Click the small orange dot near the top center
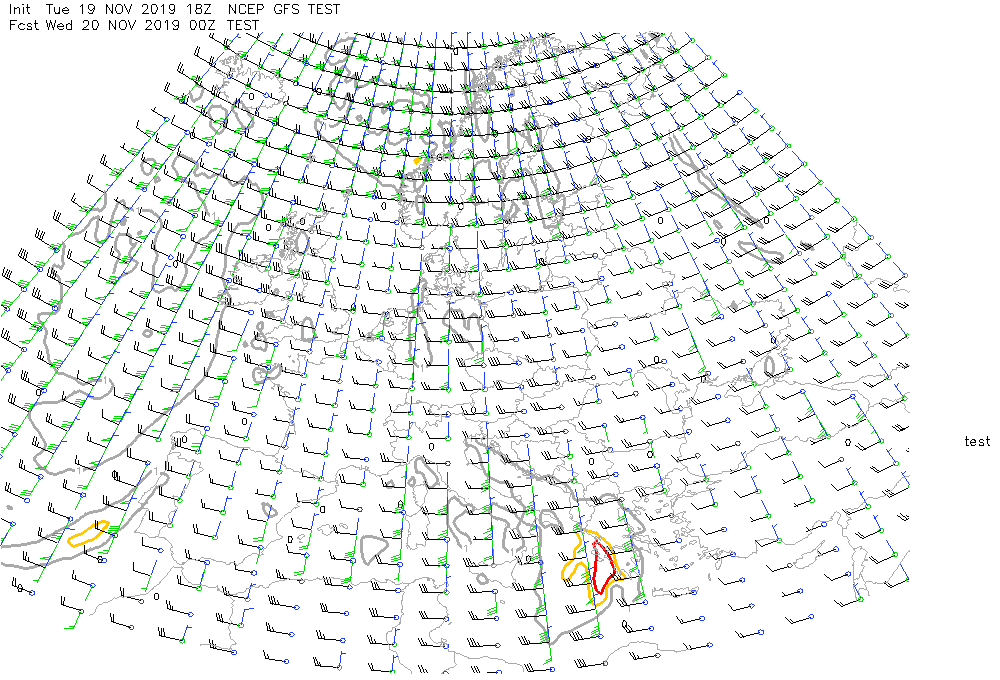 417,161
